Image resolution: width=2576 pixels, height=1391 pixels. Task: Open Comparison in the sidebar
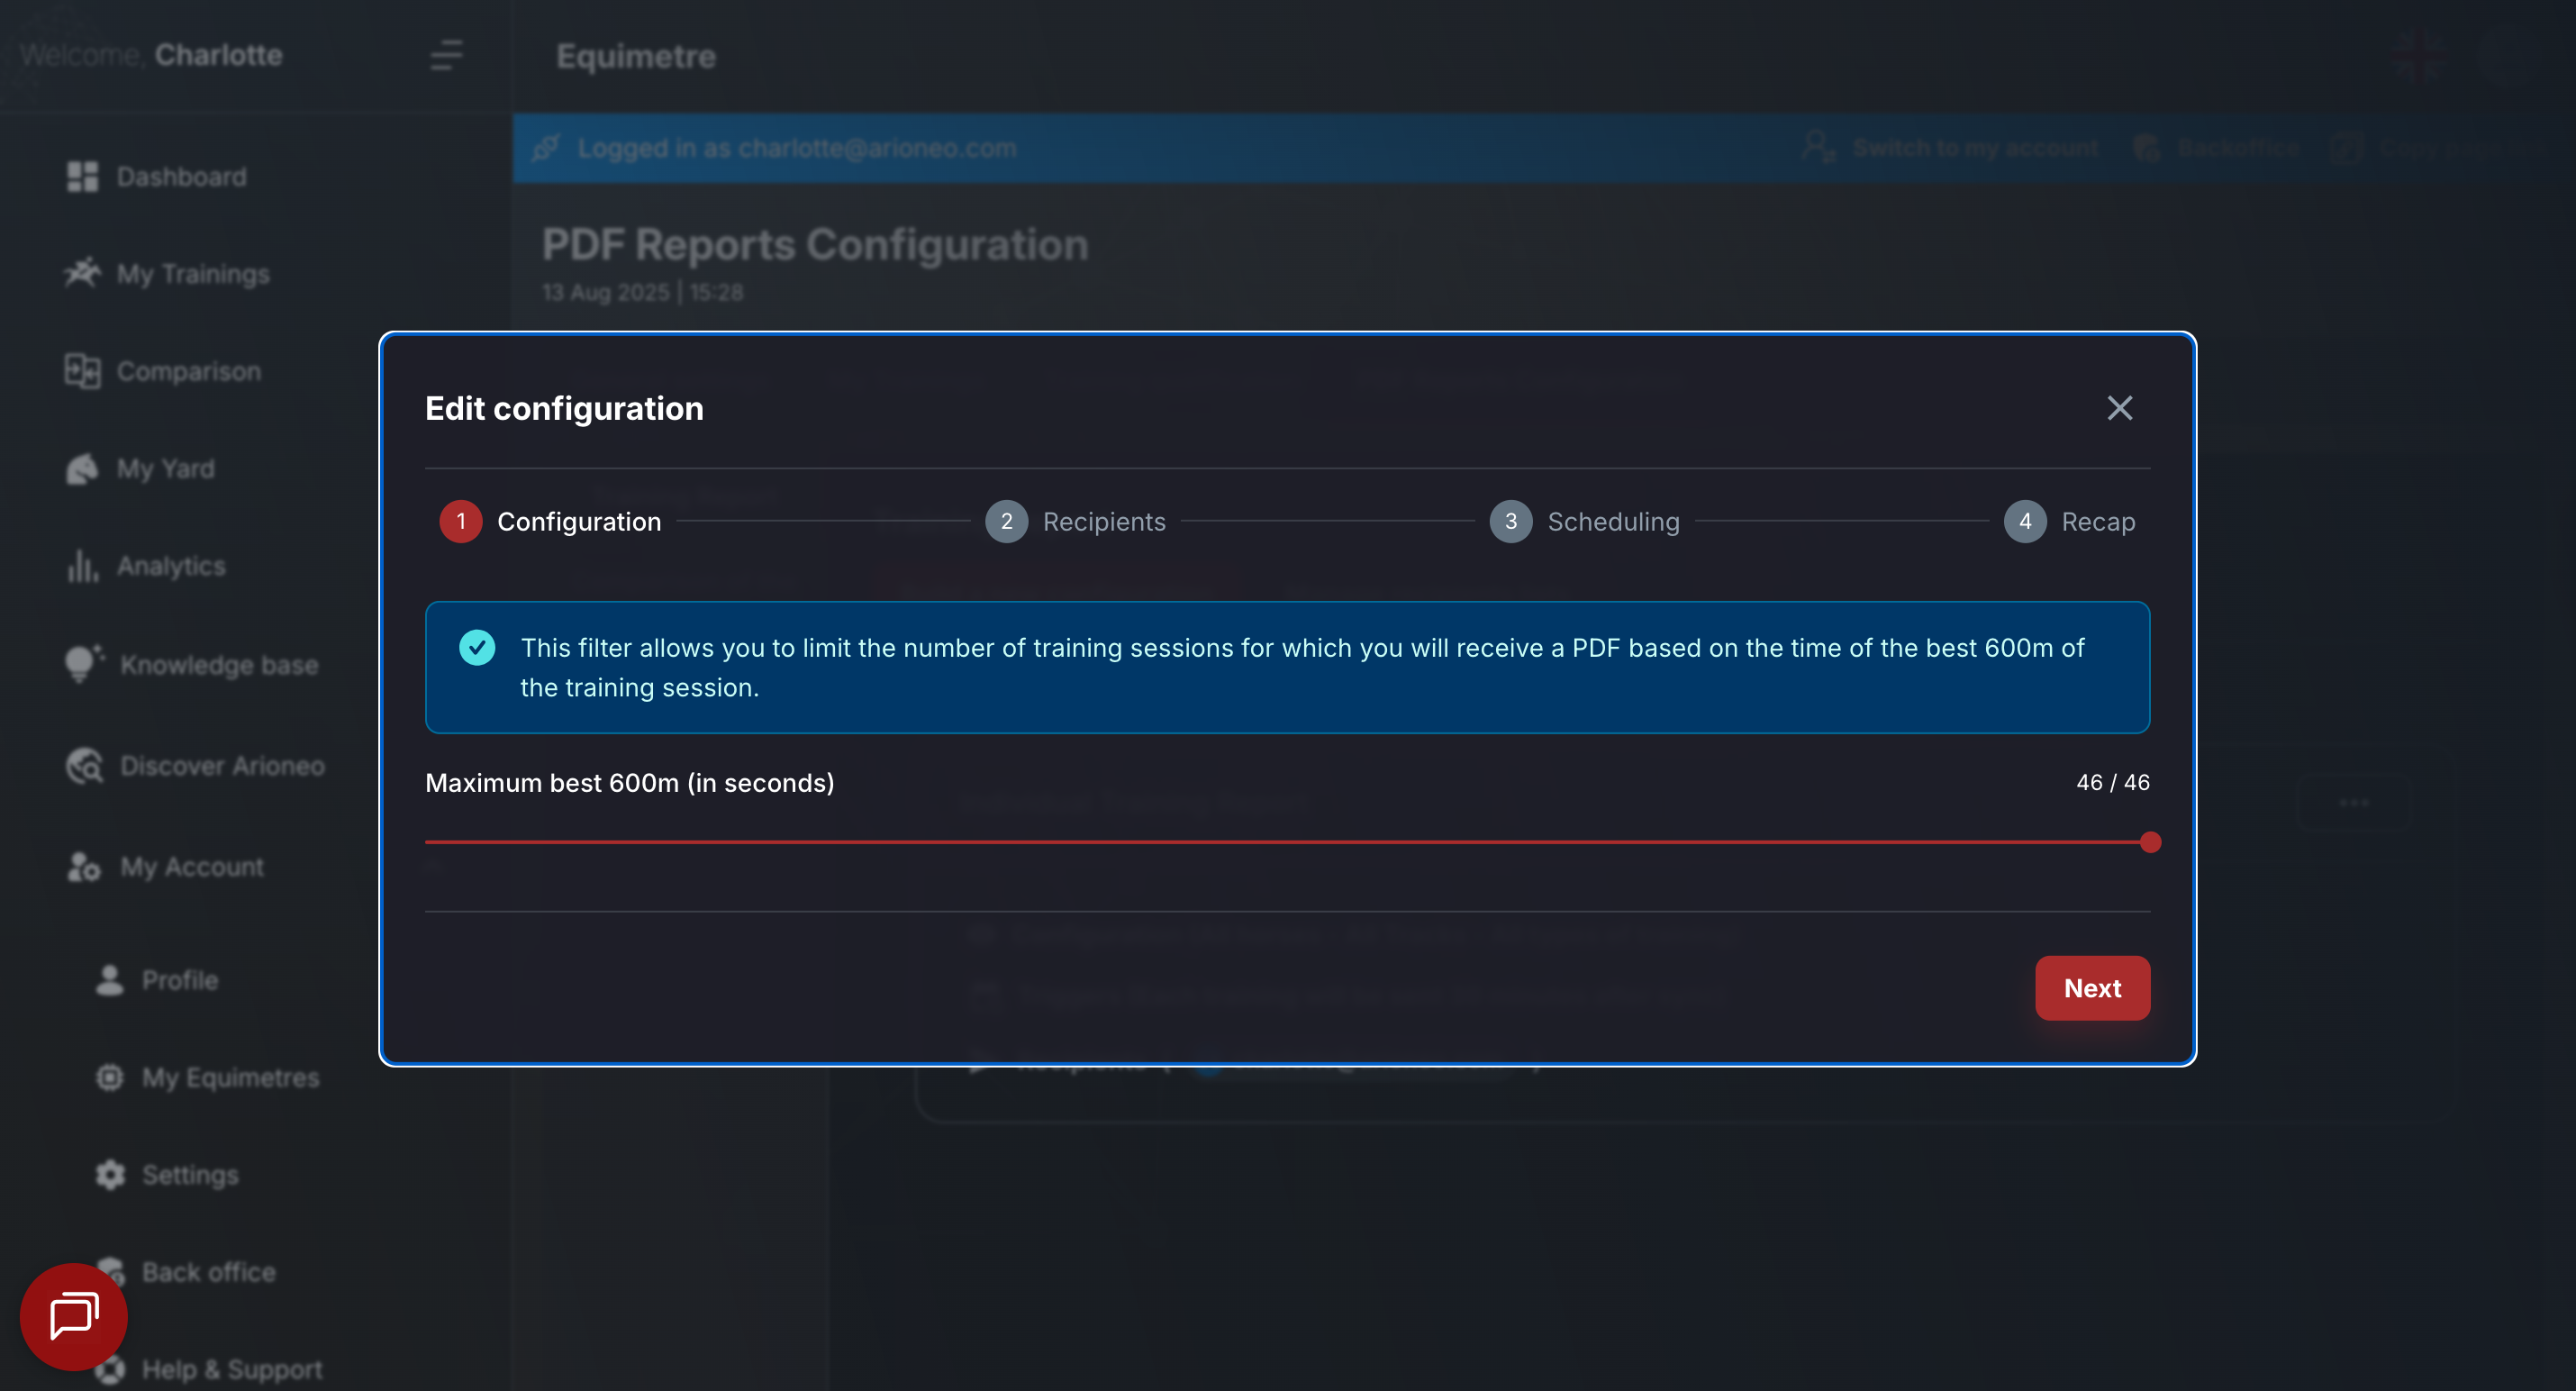163,371
